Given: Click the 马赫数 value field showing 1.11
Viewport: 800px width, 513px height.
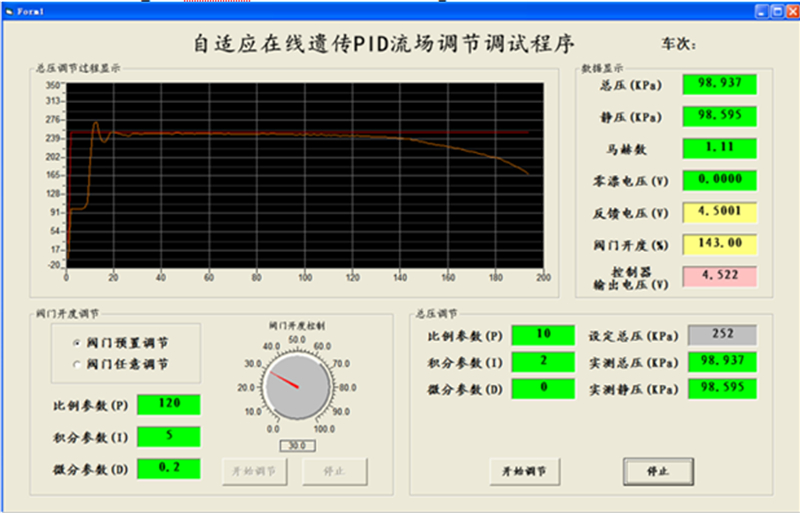Looking at the screenshot, I should coord(719,148).
